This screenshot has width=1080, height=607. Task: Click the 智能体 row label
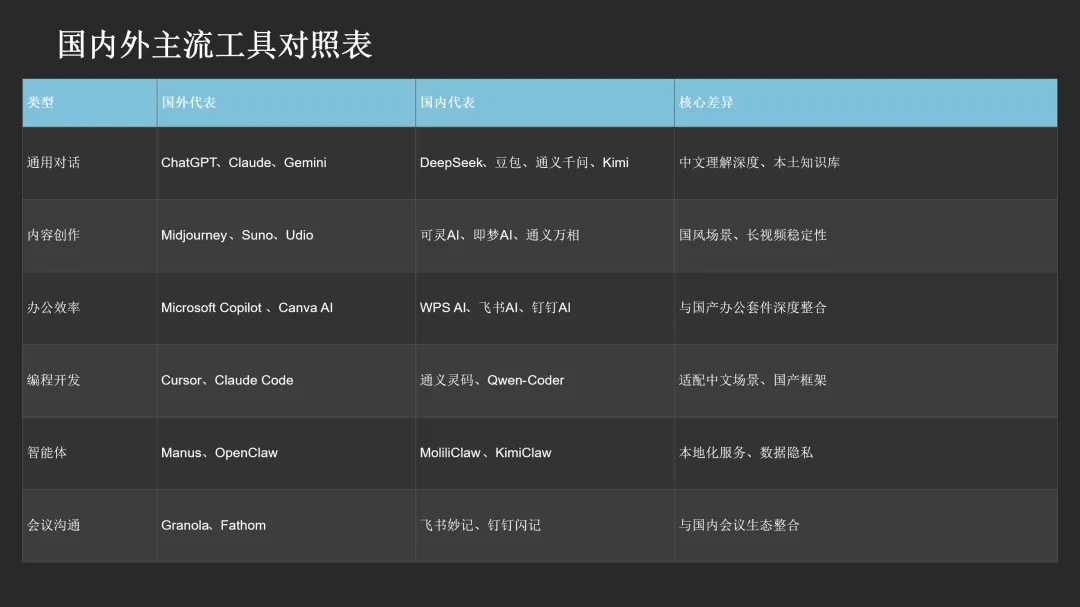click(x=90, y=453)
